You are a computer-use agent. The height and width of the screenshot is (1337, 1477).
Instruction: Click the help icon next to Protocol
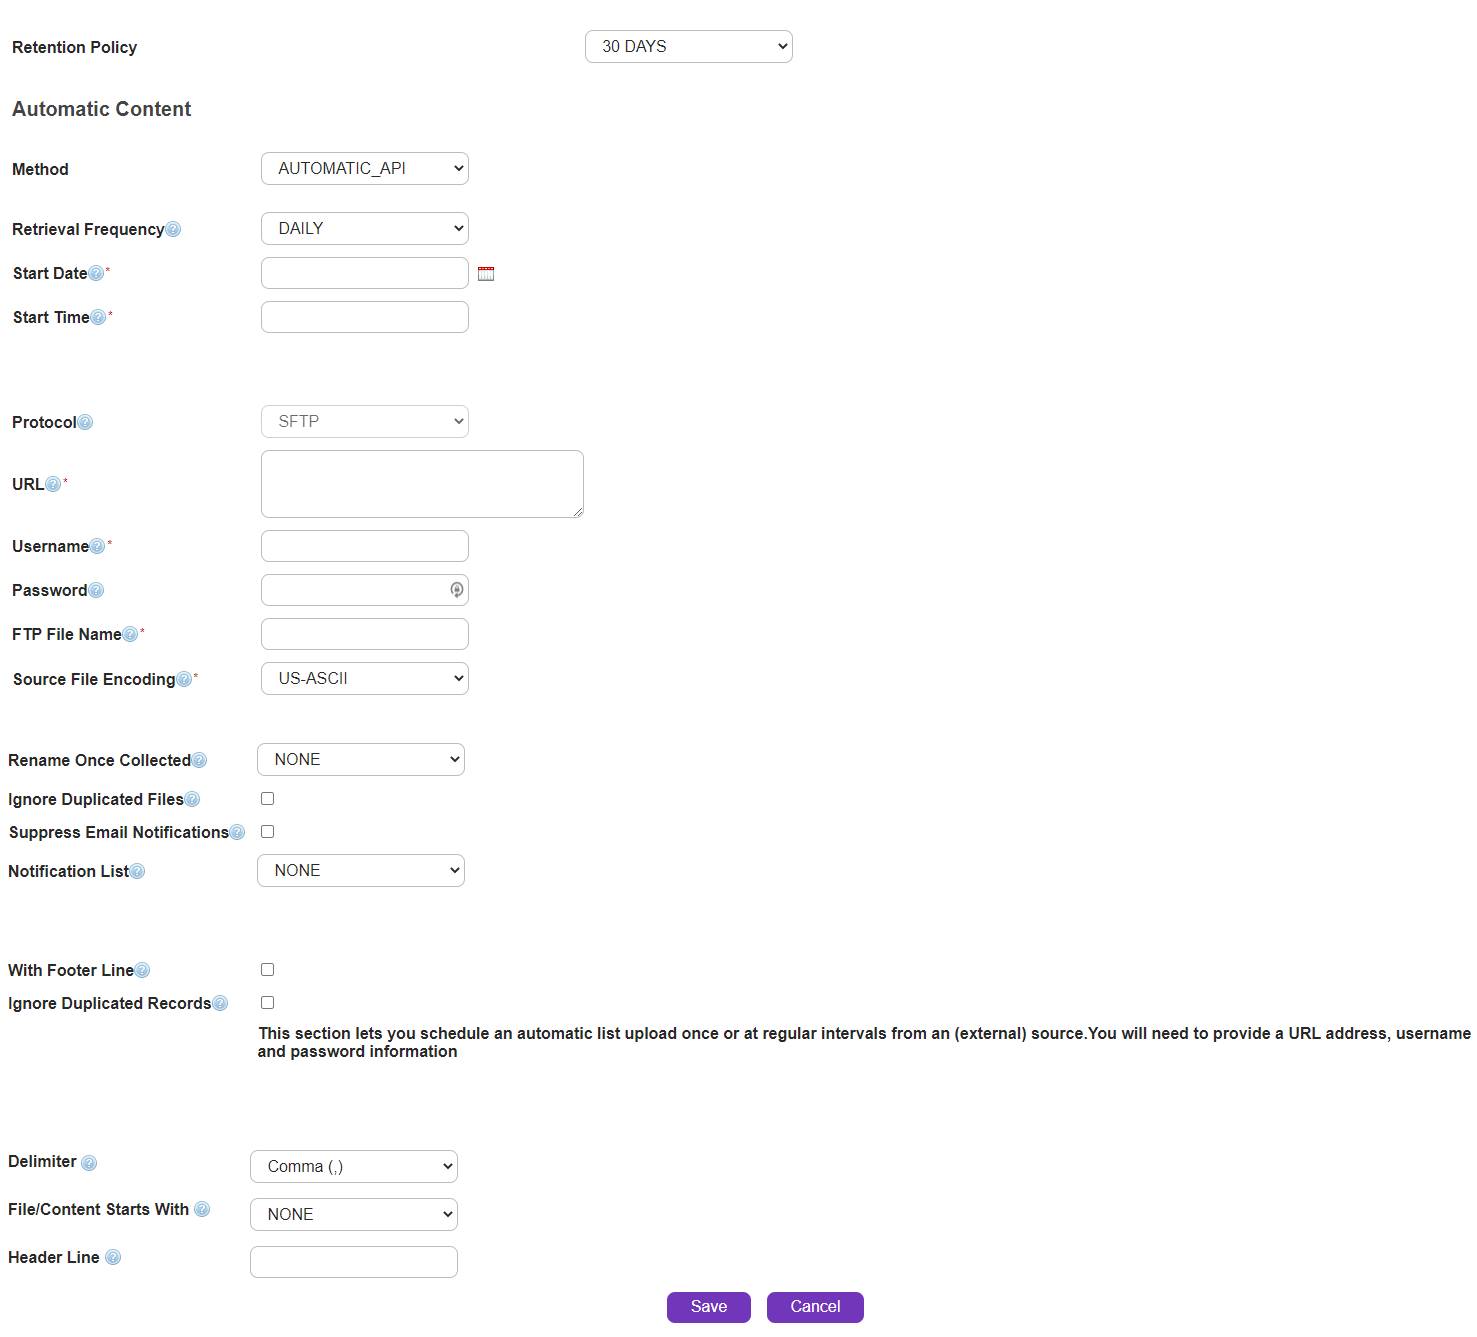[x=85, y=423]
